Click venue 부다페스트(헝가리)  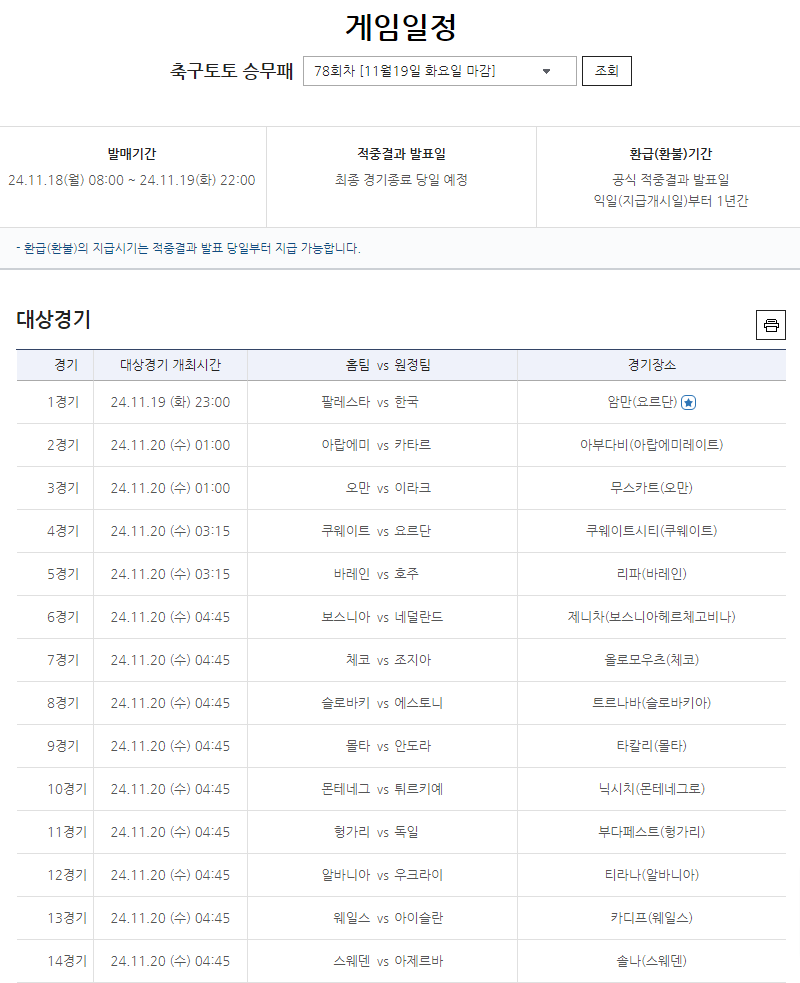pos(651,832)
